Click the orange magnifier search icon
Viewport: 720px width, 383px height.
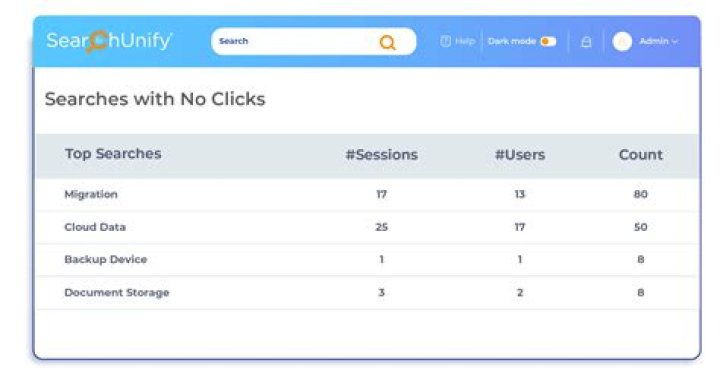(388, 42)
